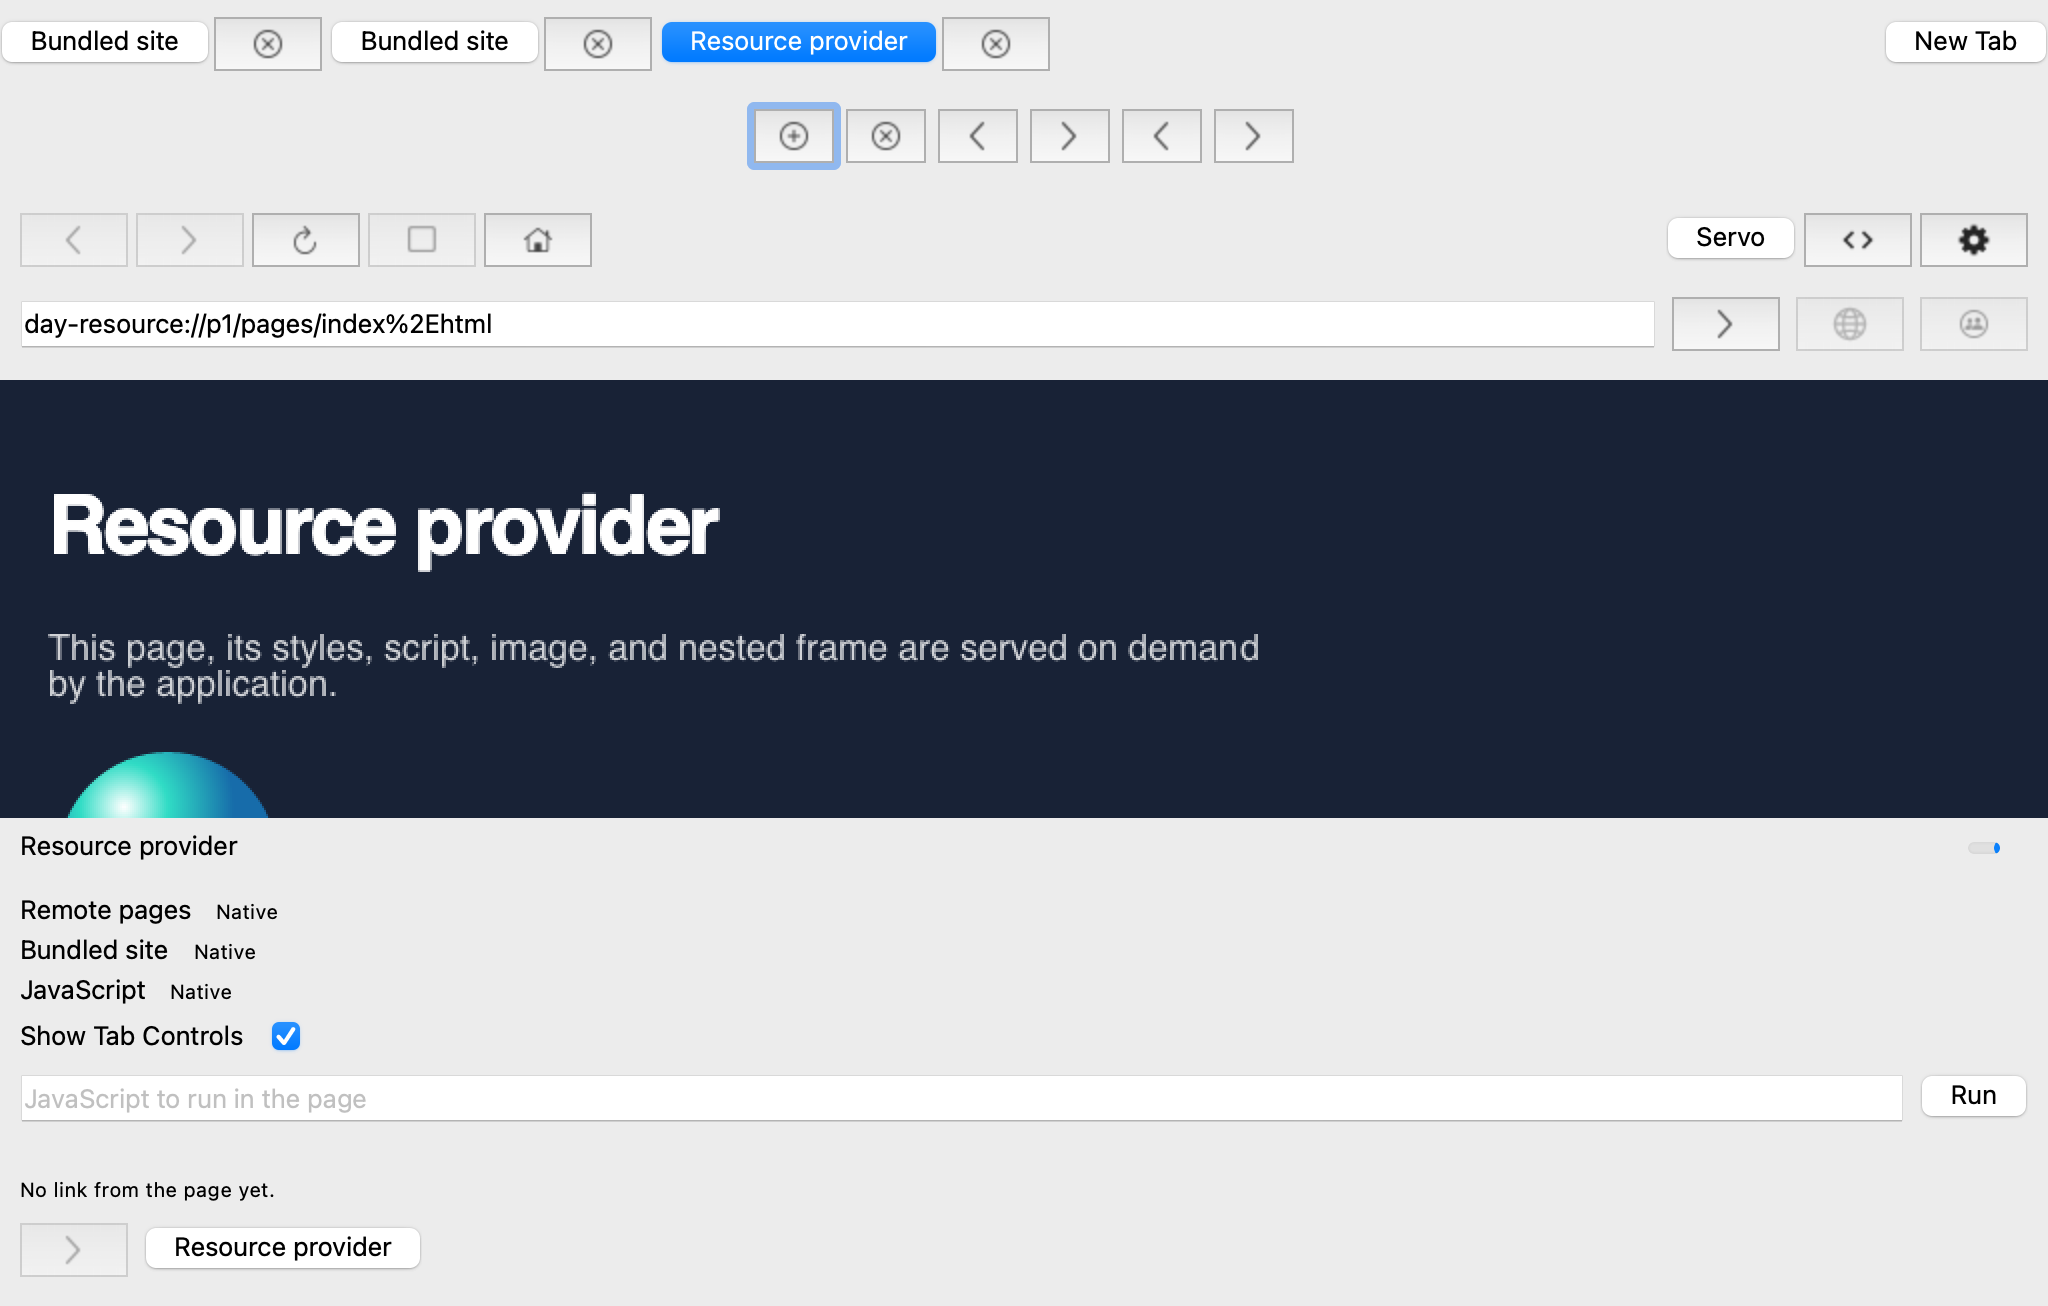Go forward using arrow beside the reload button
This screenshot has width=2048, height=1306.
pos(190,240)
